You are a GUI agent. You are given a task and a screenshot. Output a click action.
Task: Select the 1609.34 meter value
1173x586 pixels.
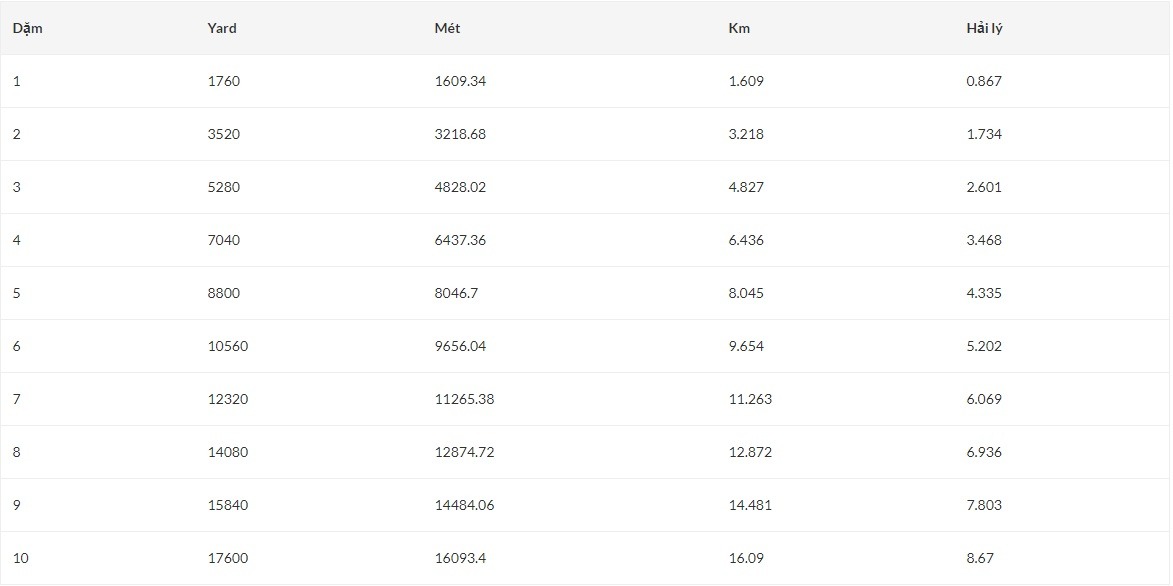click(460, 81)
